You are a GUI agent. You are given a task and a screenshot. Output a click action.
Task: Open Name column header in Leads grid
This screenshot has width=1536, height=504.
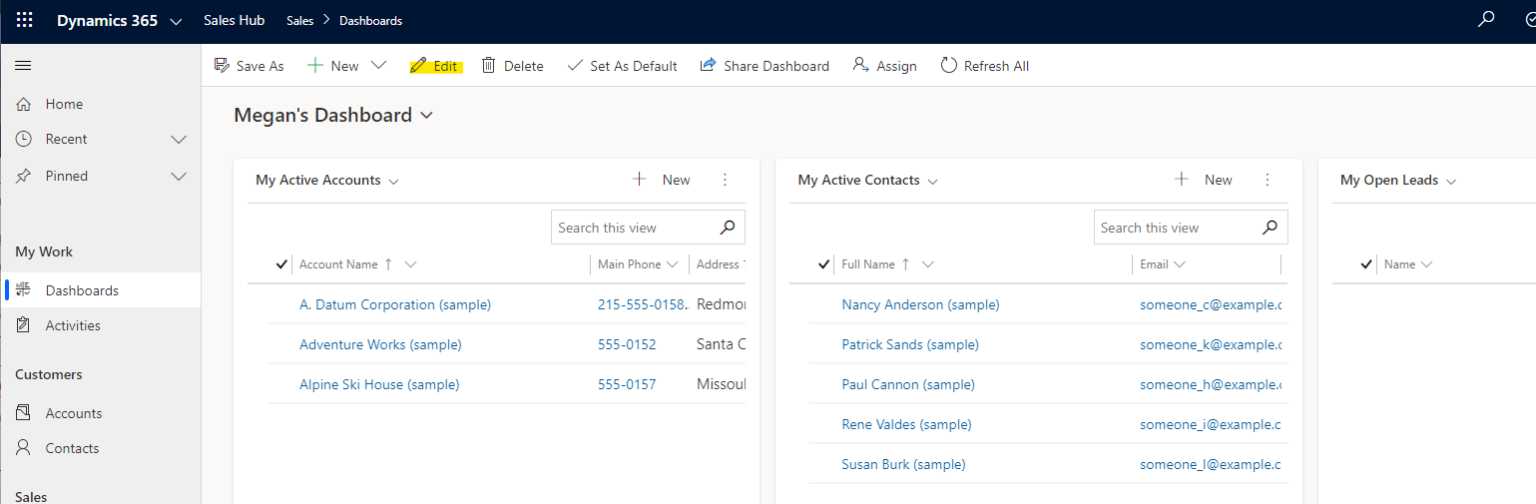tap(1408, 265)
